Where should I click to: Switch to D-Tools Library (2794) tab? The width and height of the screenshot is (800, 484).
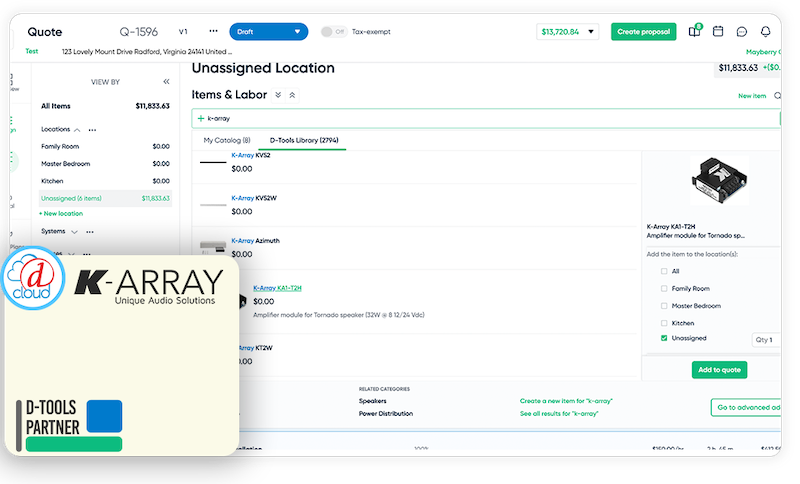[x=304, y=140]
